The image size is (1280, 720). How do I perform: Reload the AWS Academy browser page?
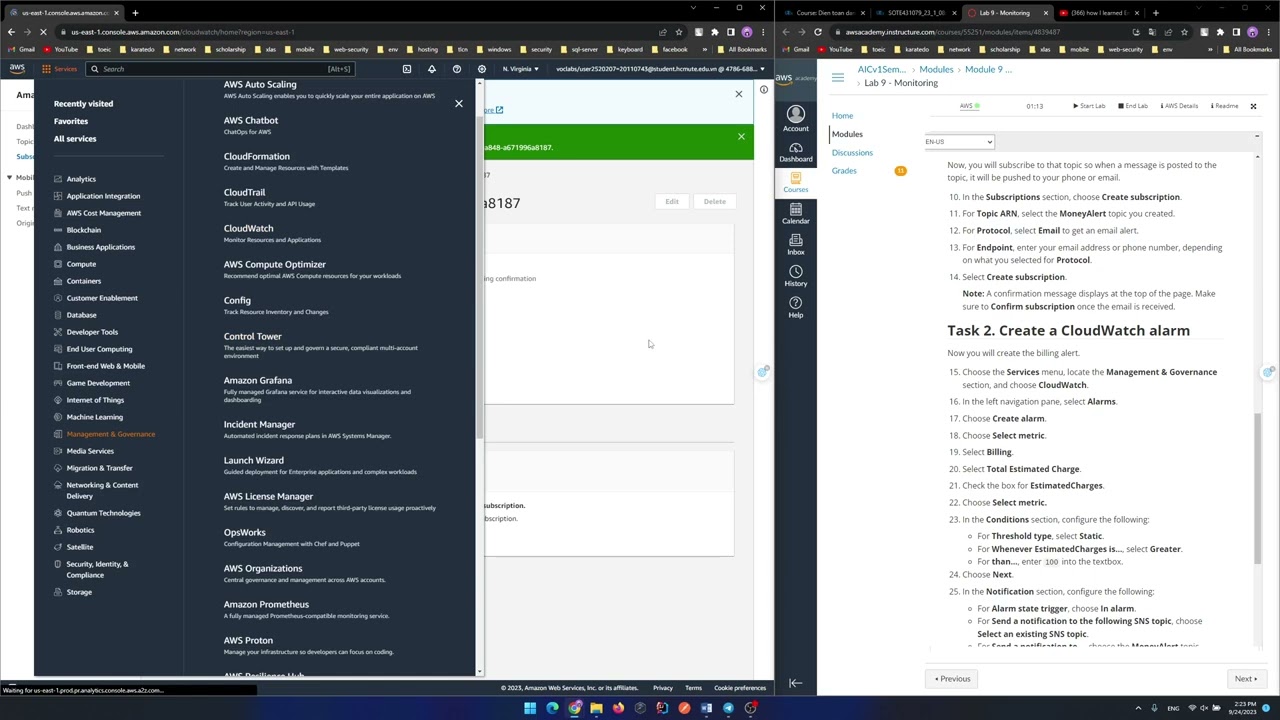pyautogui.click(x=818, y=32)
